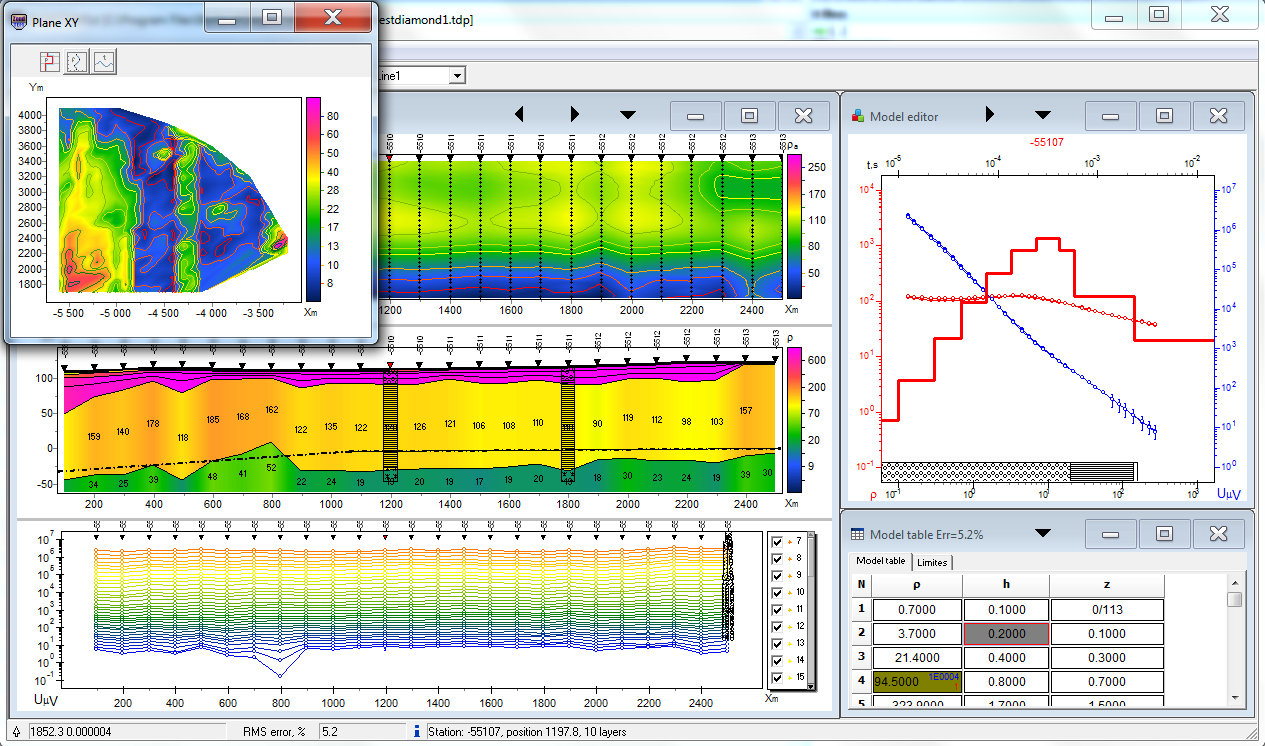Select layer 2 thickness cell 0.2000
The height and width of the screenshot is (746, 1265).
tap(1005, 633)
